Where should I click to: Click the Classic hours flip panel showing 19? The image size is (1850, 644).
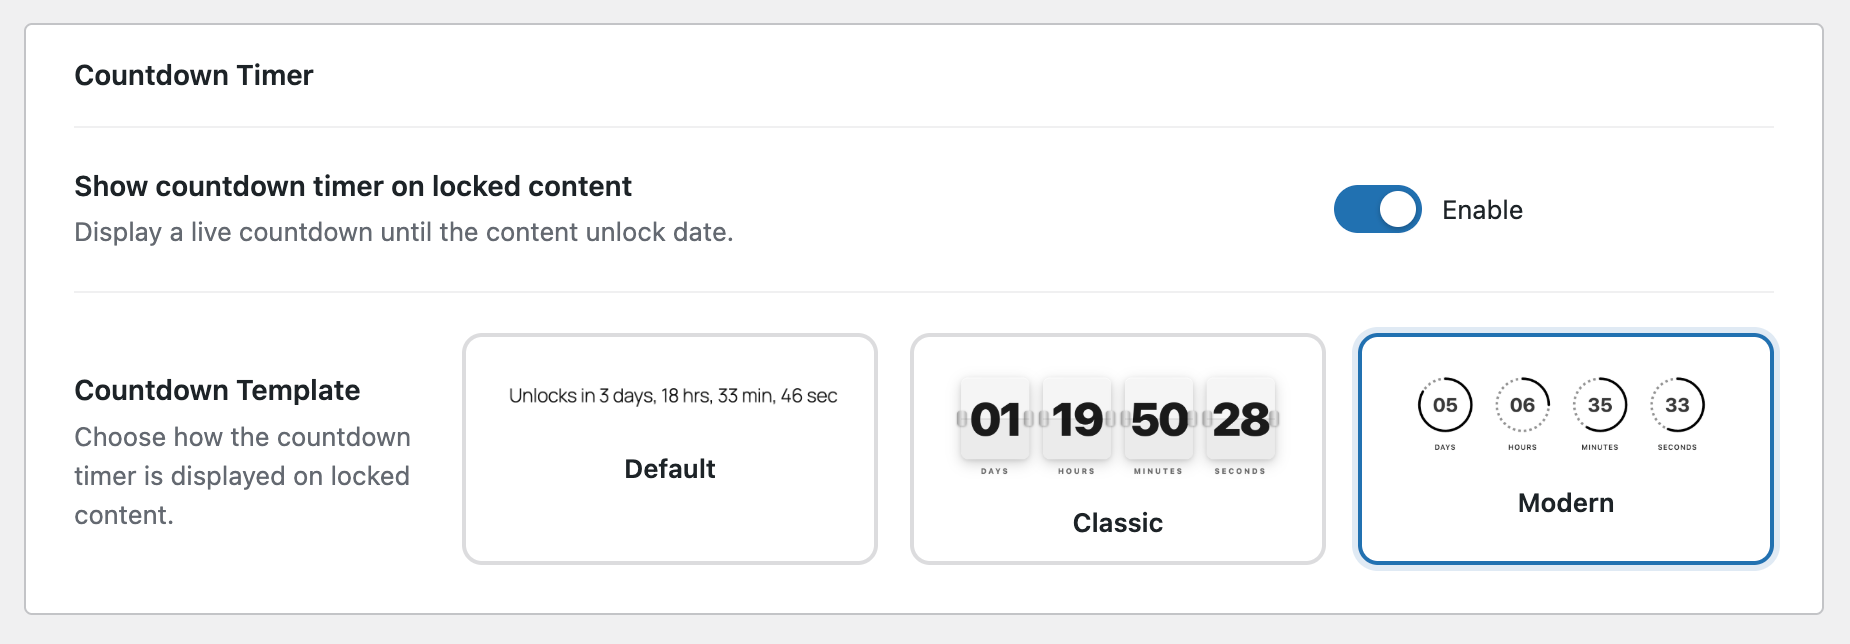tap(1075, 420)
